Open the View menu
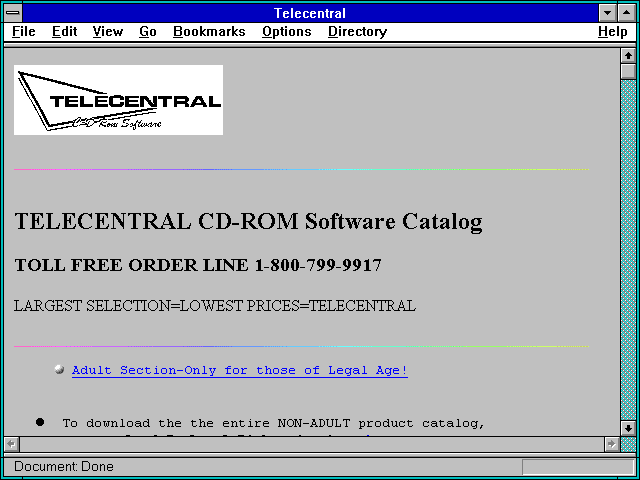The height and width of the screenshot is (480, 640). pyautogui.click(x=108, y=32)
